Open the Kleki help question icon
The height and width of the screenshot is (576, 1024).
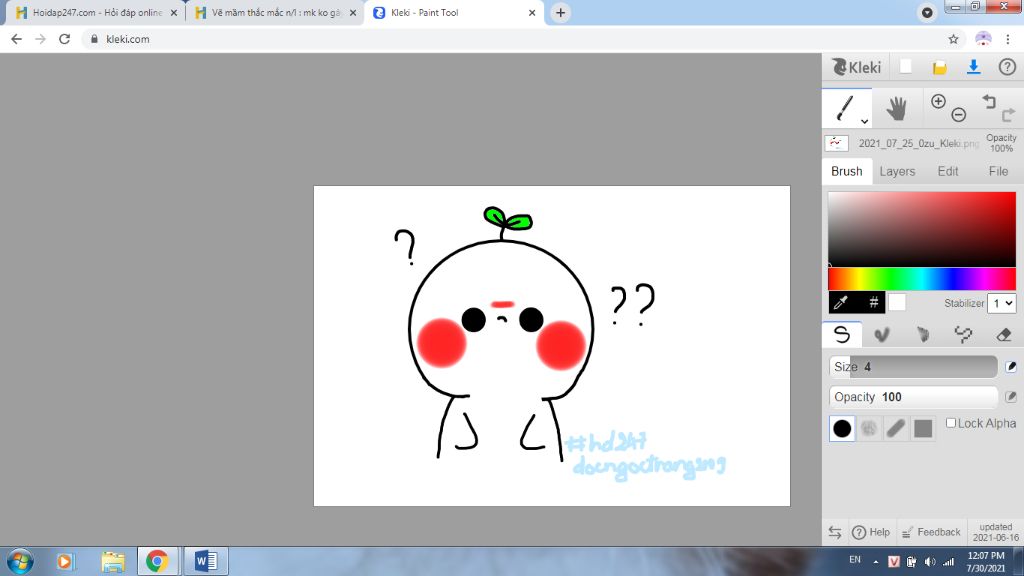[x=1007, y=67]
